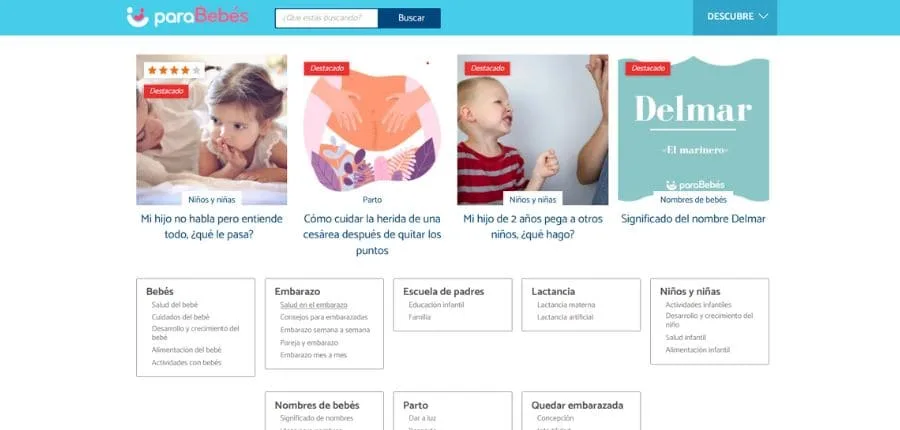Click the Buscar search button
The image size is (900, 430).
[410, 18]
